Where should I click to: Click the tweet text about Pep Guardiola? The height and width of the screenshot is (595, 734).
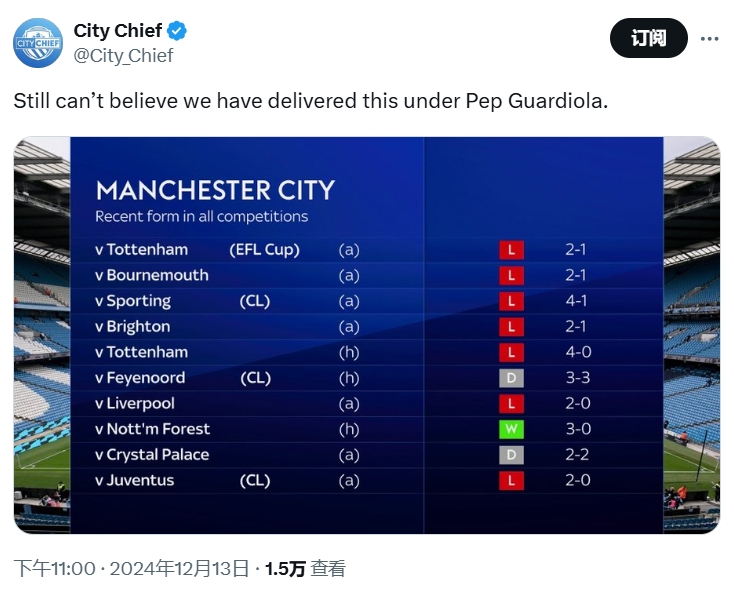click(x=310, y=101)
